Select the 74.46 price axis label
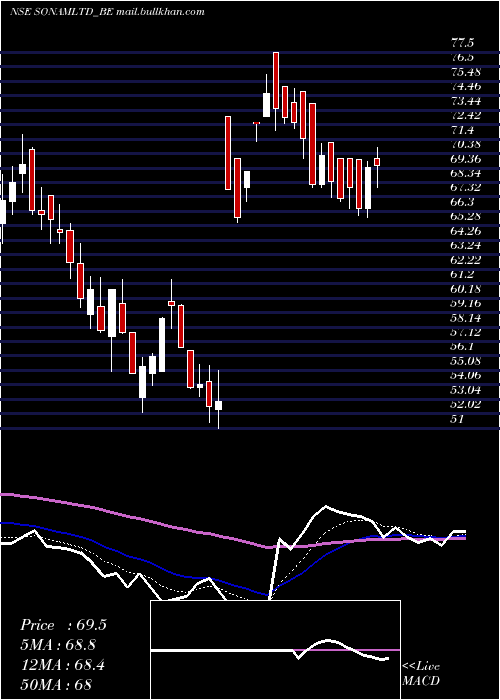The width and height of the screenshot is (500, 700). tap(465, 87)
